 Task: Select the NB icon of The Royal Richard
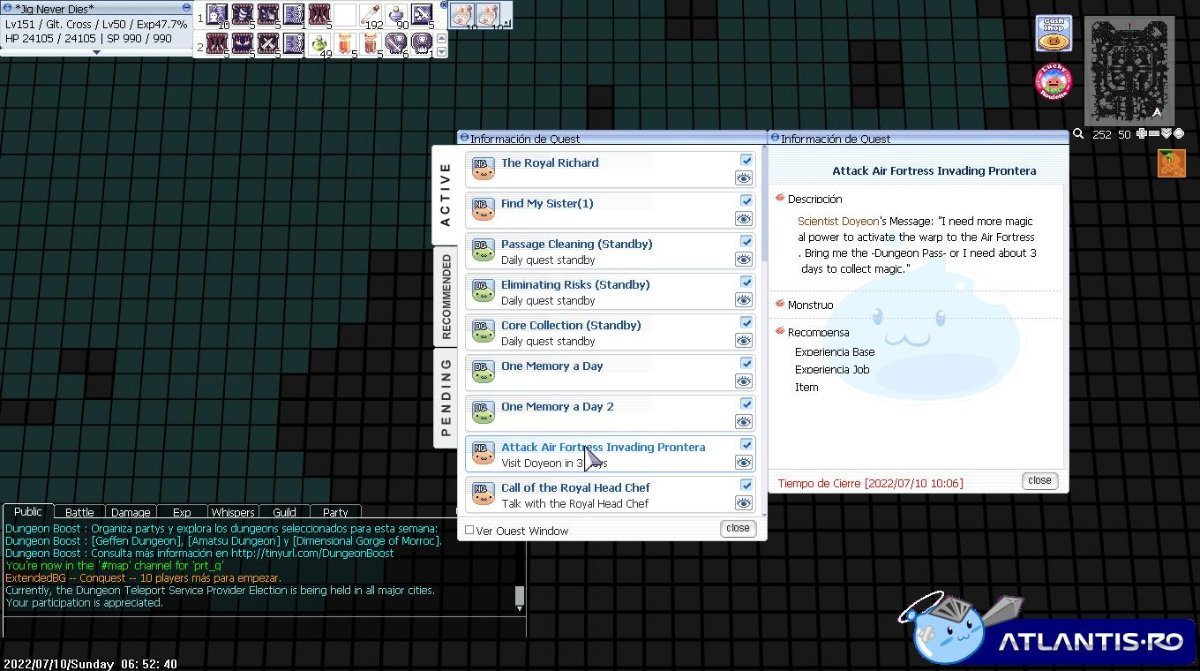484,168
